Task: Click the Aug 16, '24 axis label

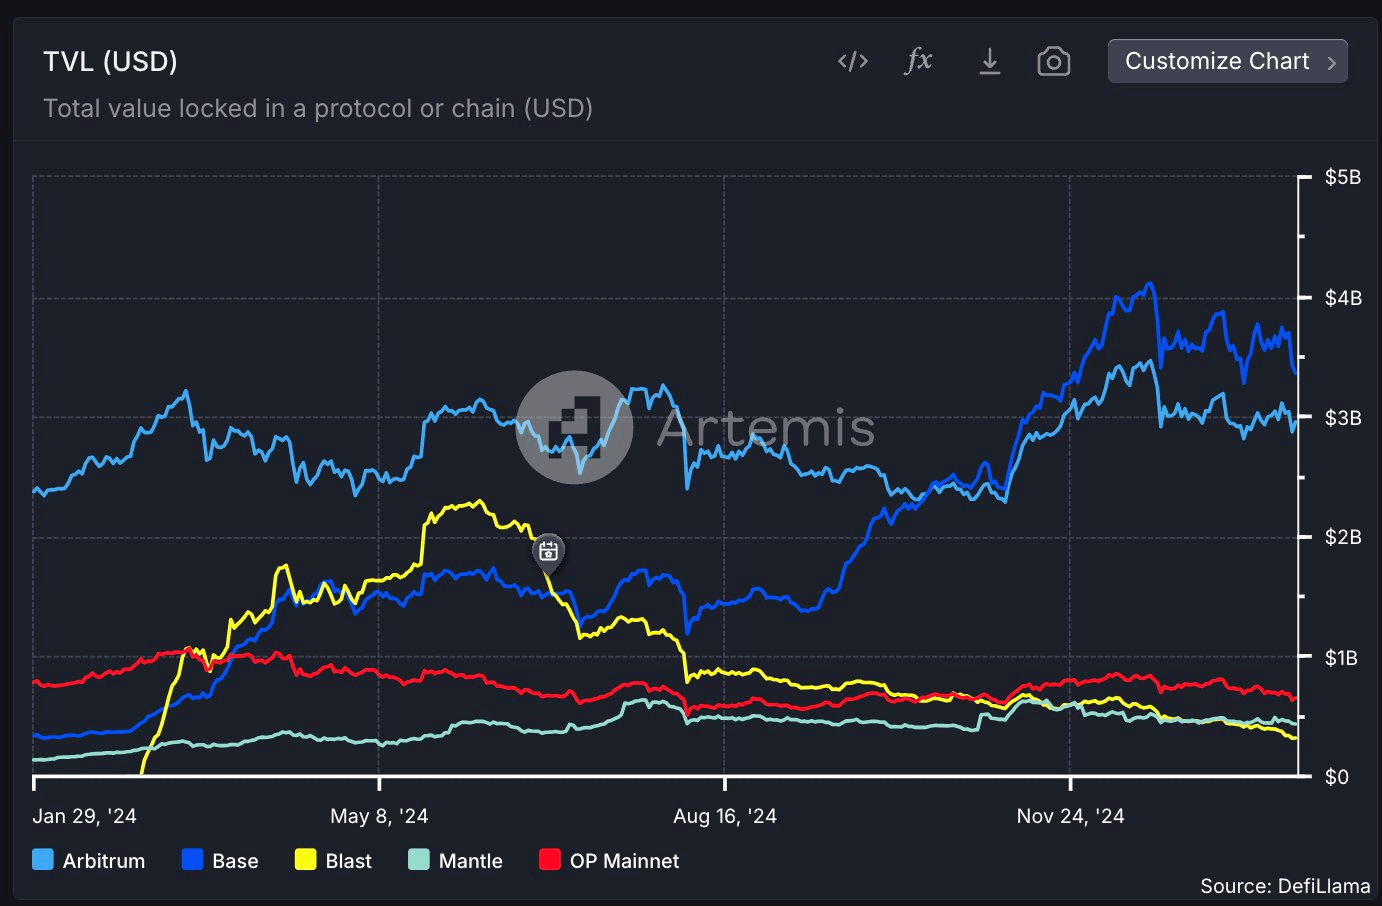Action: pyautogui.click(x=725, y=816)
